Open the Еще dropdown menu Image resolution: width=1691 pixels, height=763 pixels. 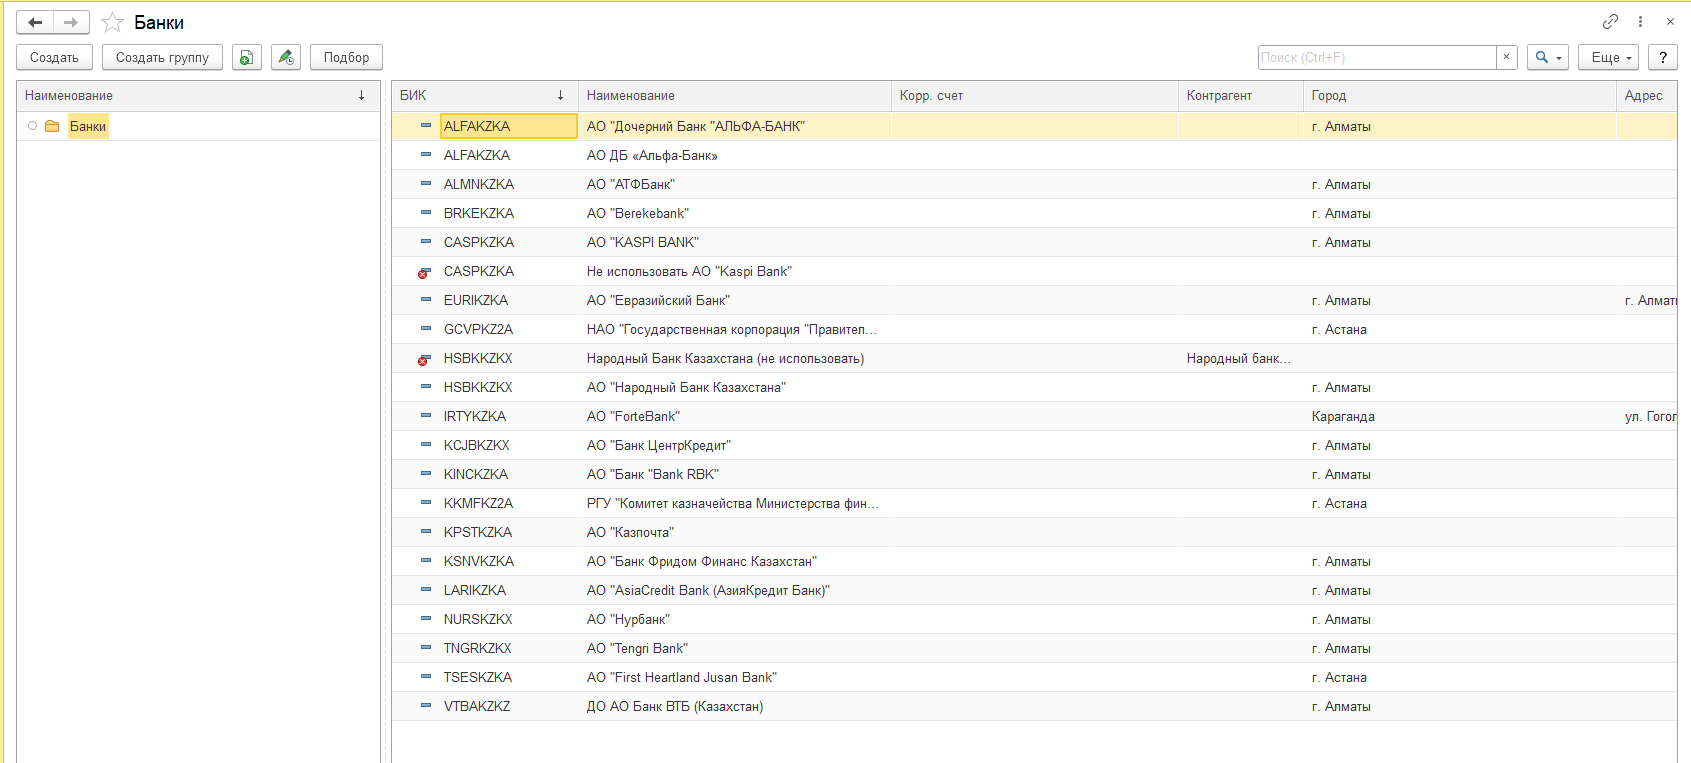coord(1608,57)
